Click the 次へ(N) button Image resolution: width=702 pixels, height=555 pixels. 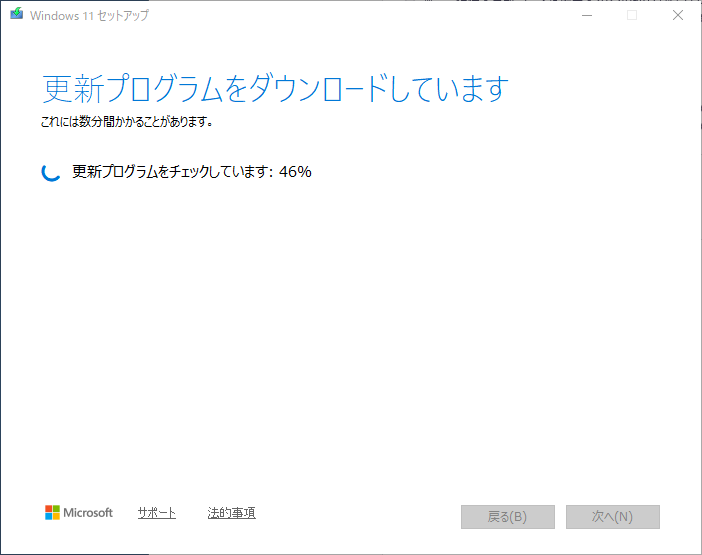coord(612,517)
